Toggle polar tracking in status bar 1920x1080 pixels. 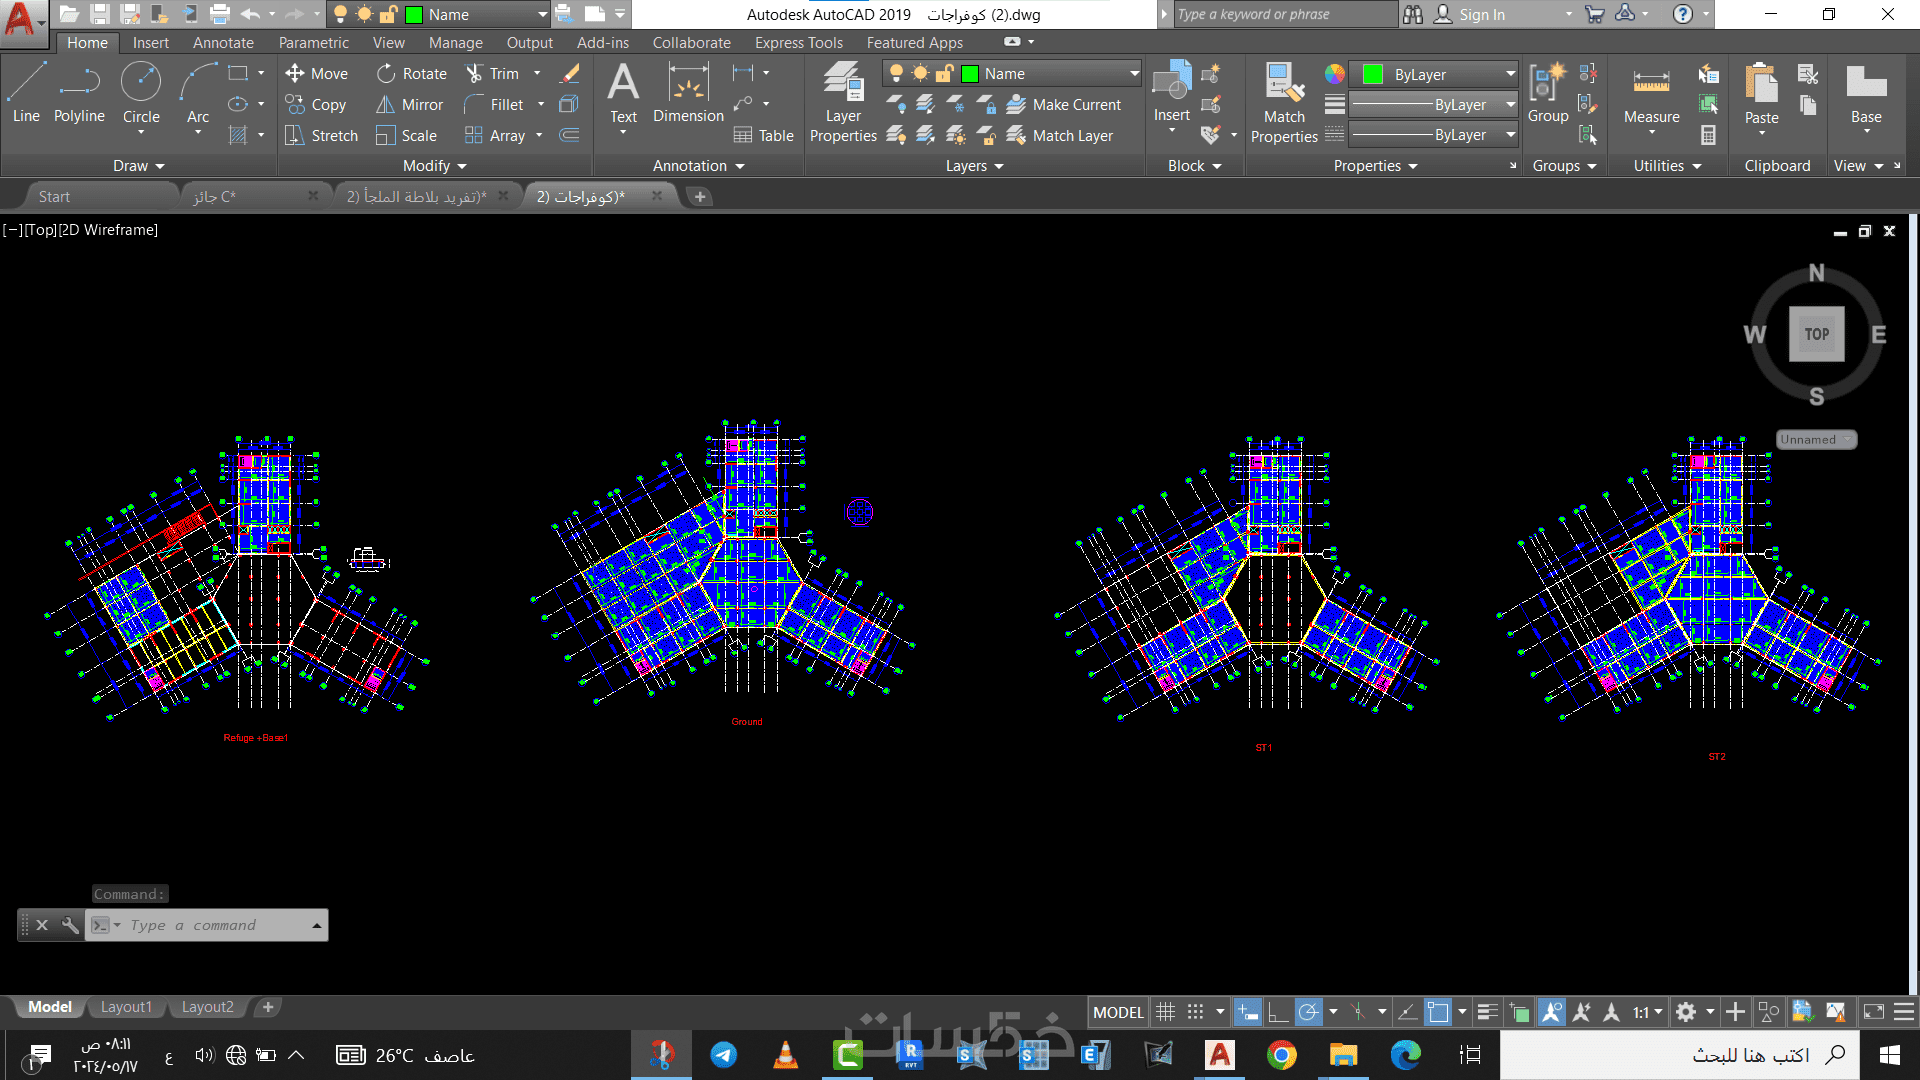click(x=1308, y=1012)
